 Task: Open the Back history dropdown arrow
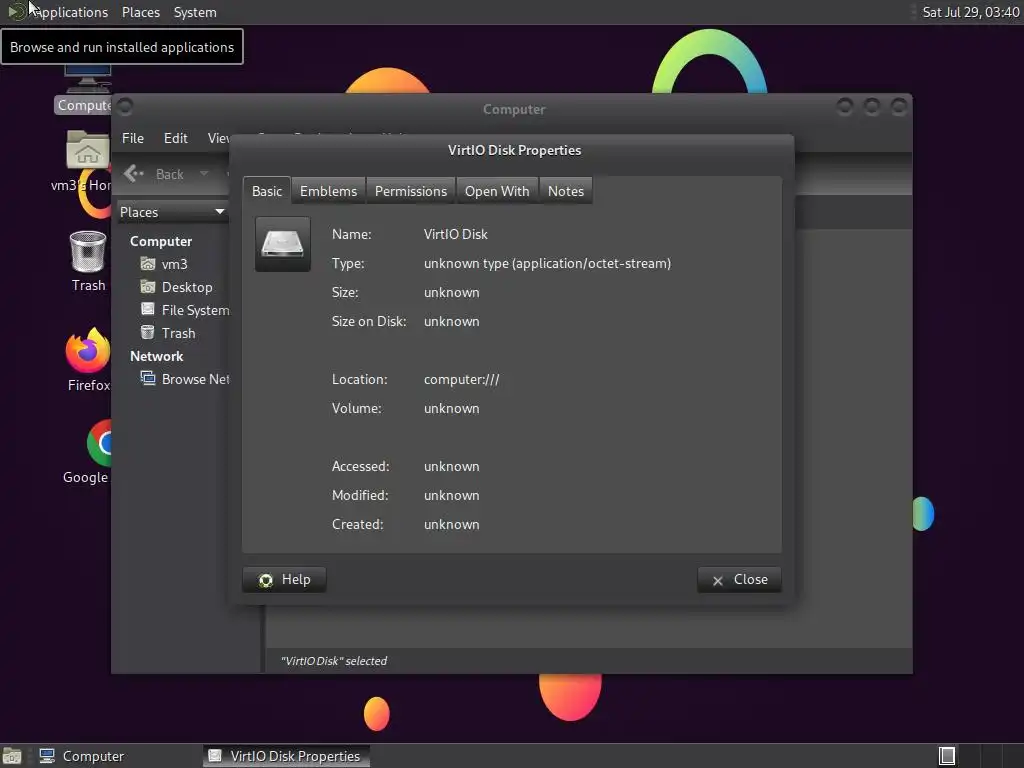coord(204,174)
